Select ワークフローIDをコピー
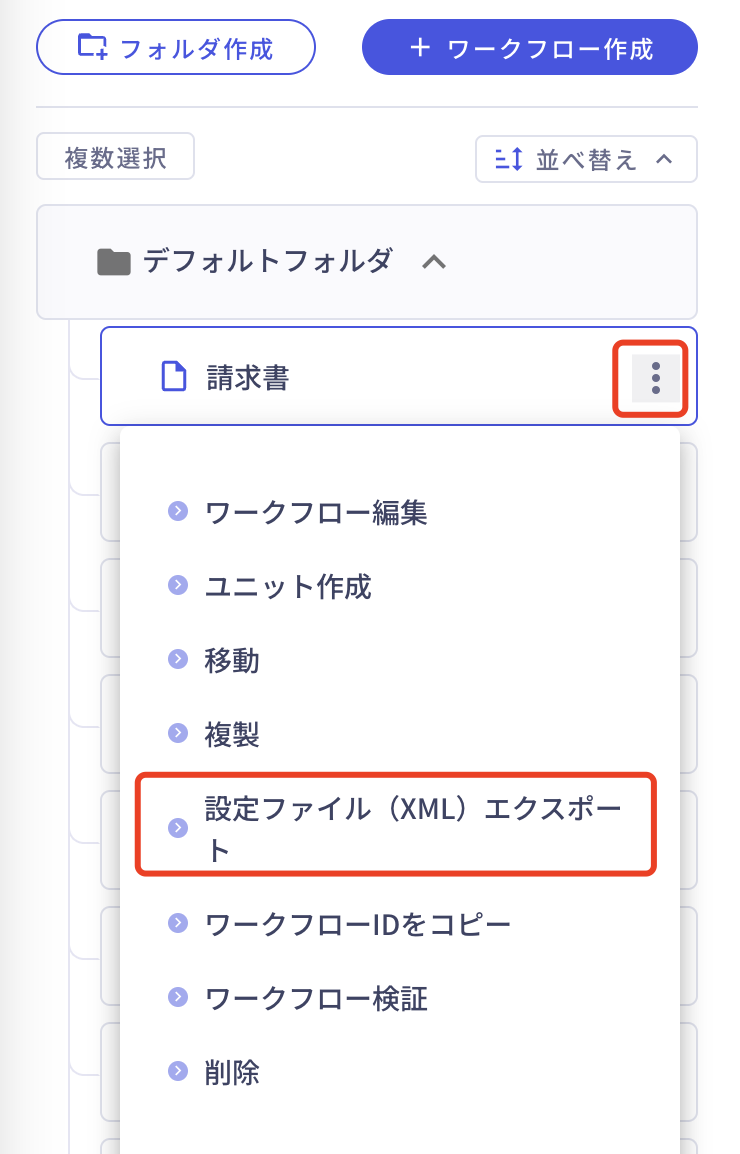The width and height of the screenshot is (740, 1154). click(x=358, y=924)
